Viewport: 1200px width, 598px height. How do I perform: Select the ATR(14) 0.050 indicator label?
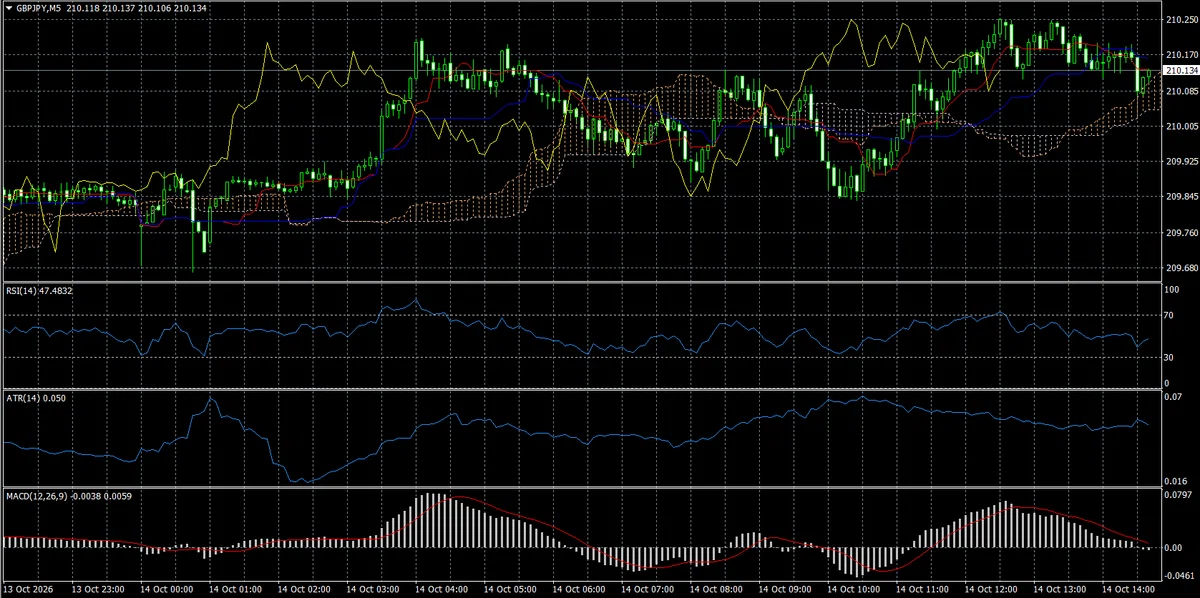[35, 397]
